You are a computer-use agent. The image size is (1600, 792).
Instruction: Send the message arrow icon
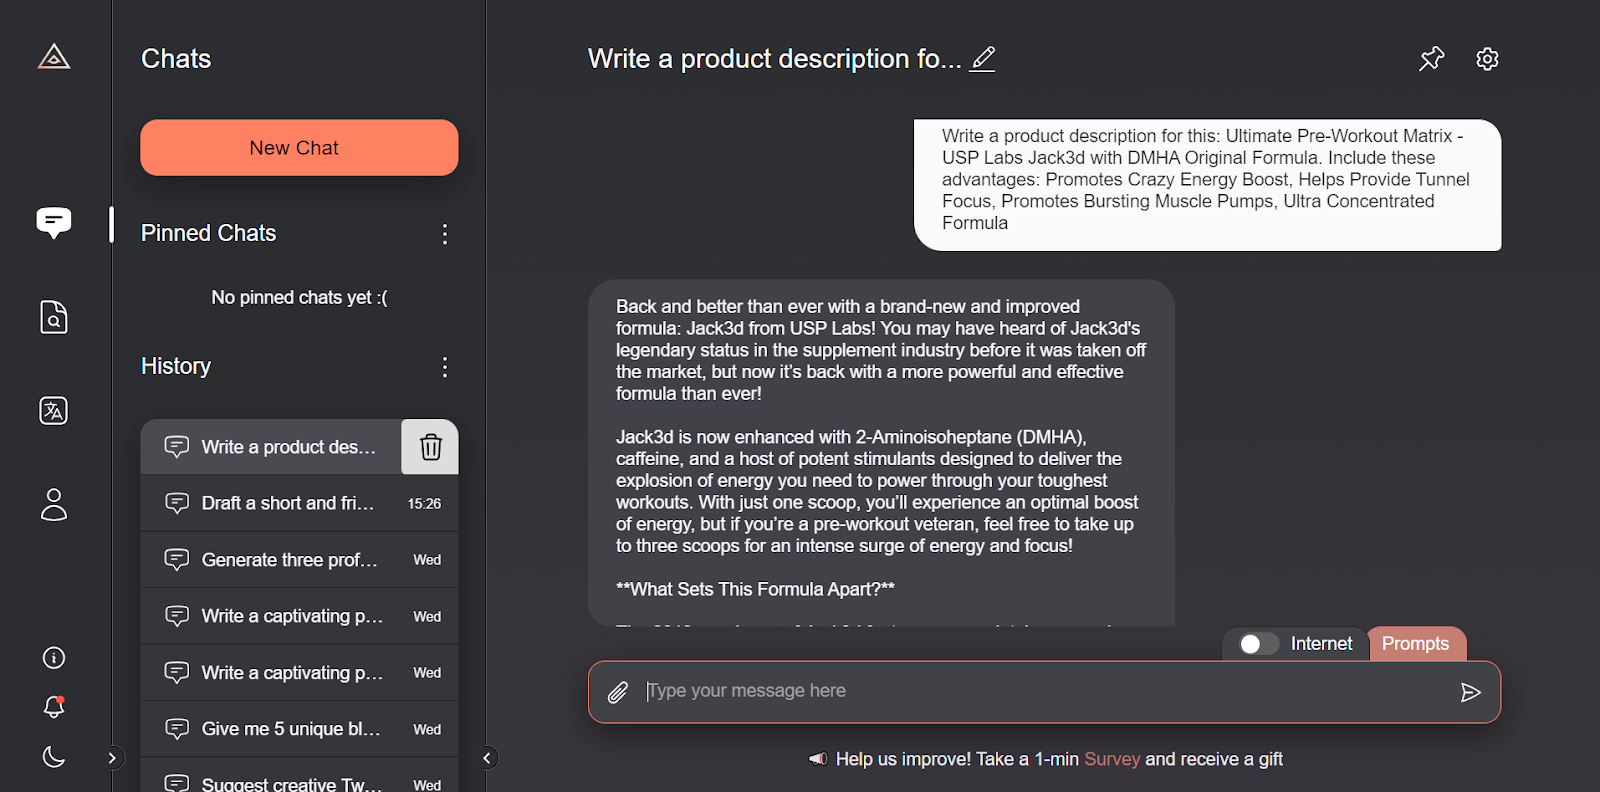point(1470,692)
